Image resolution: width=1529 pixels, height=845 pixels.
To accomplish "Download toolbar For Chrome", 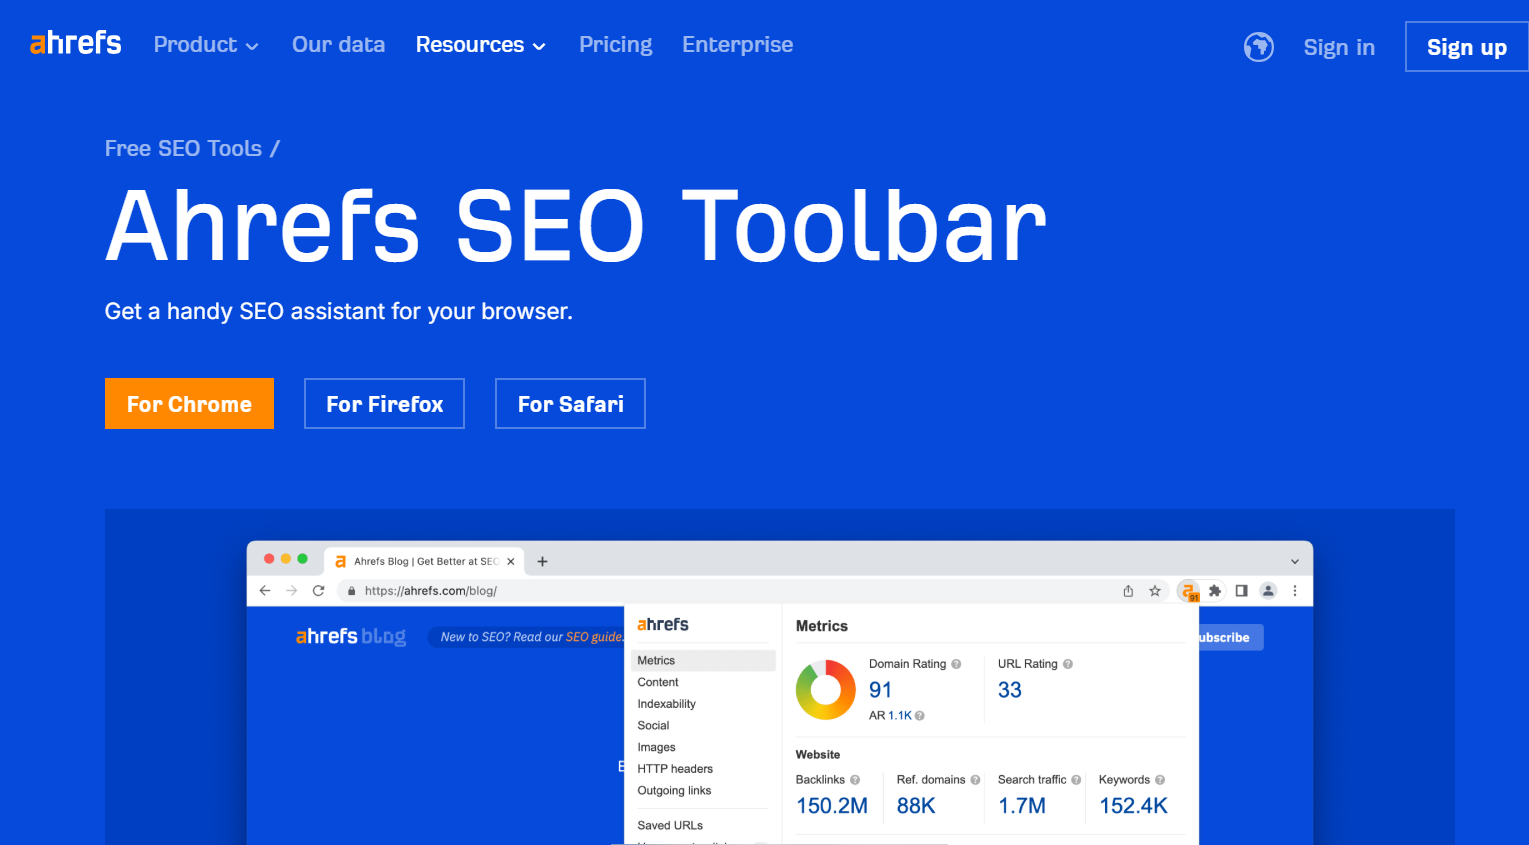I will (x=189, y=403).
